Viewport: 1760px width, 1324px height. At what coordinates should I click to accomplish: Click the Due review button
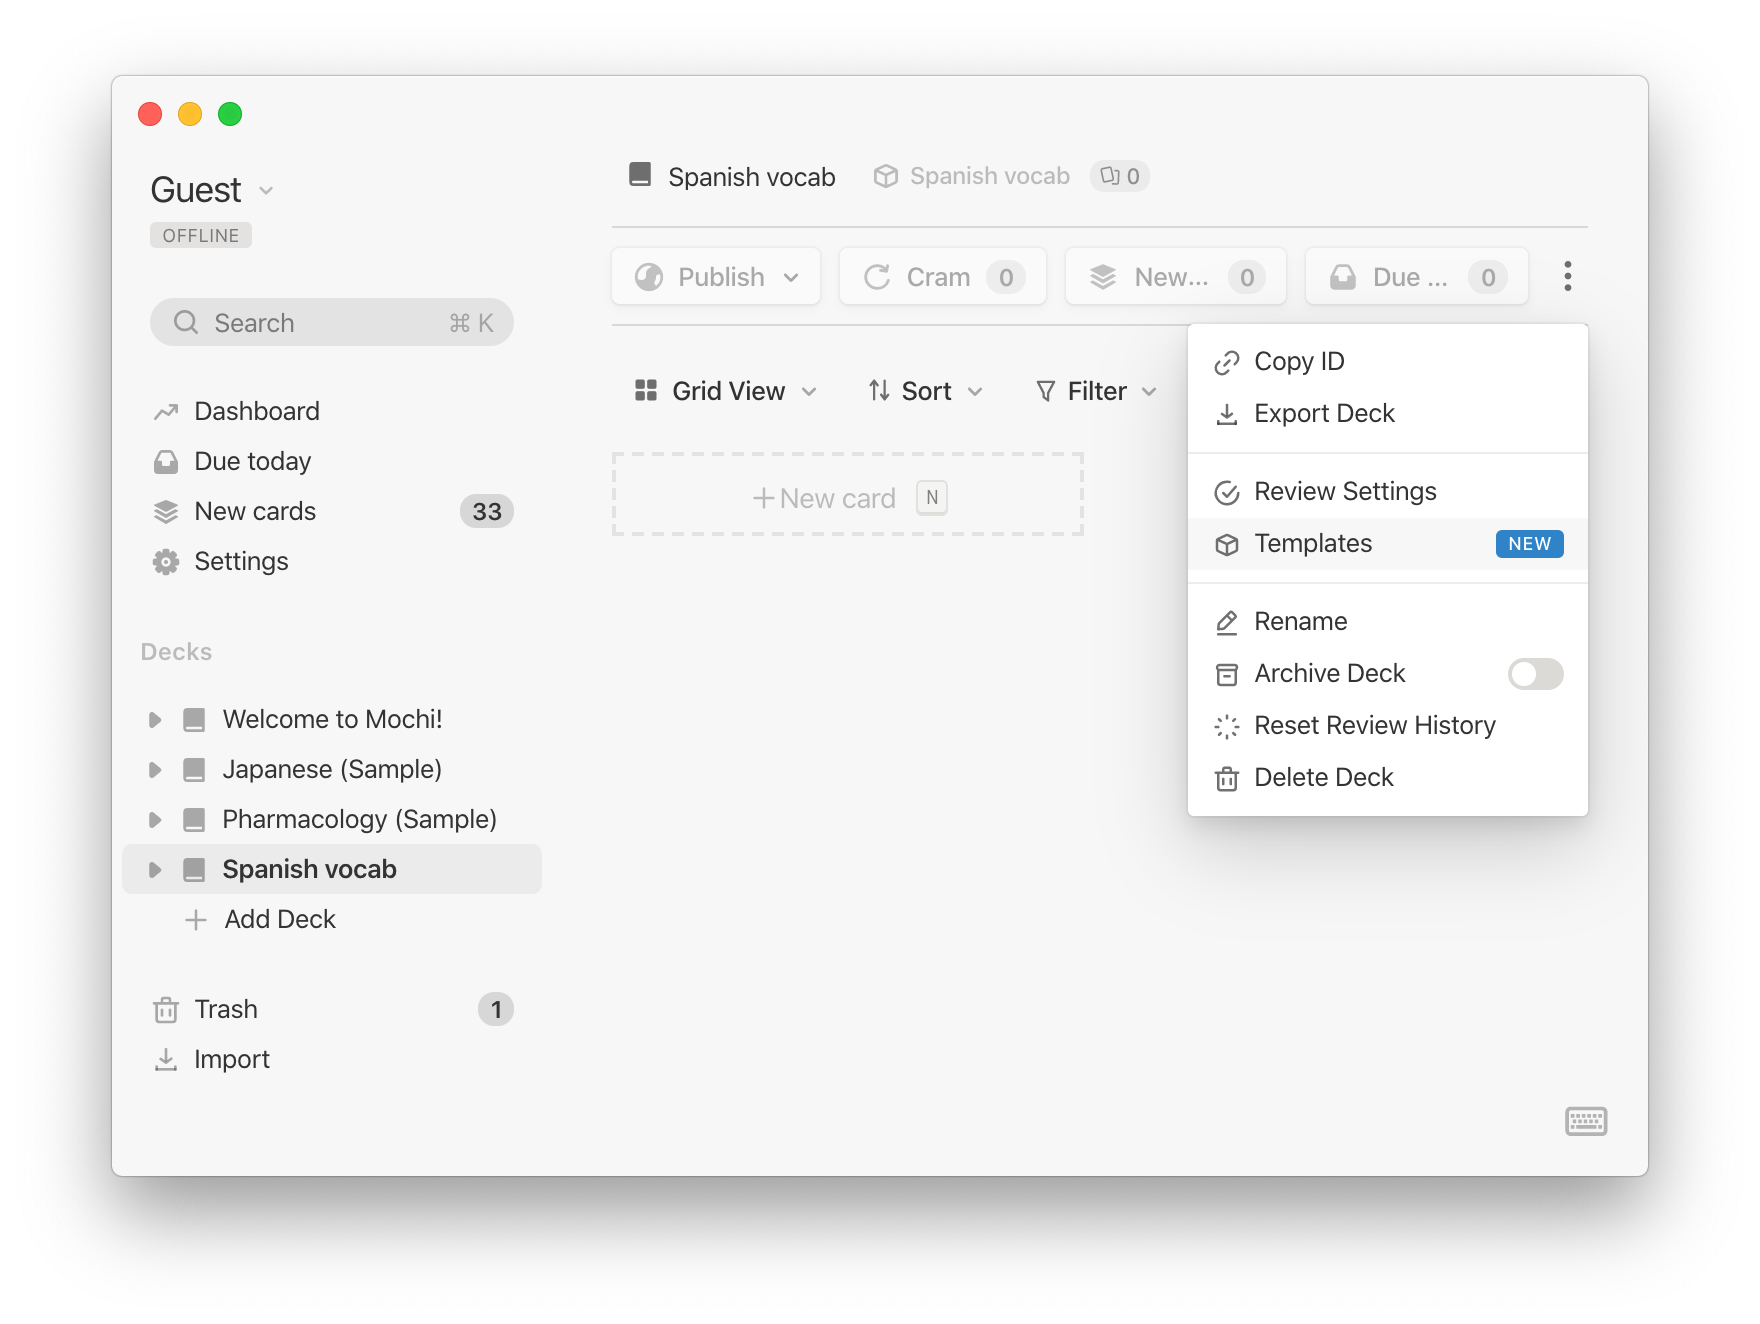1417,277
